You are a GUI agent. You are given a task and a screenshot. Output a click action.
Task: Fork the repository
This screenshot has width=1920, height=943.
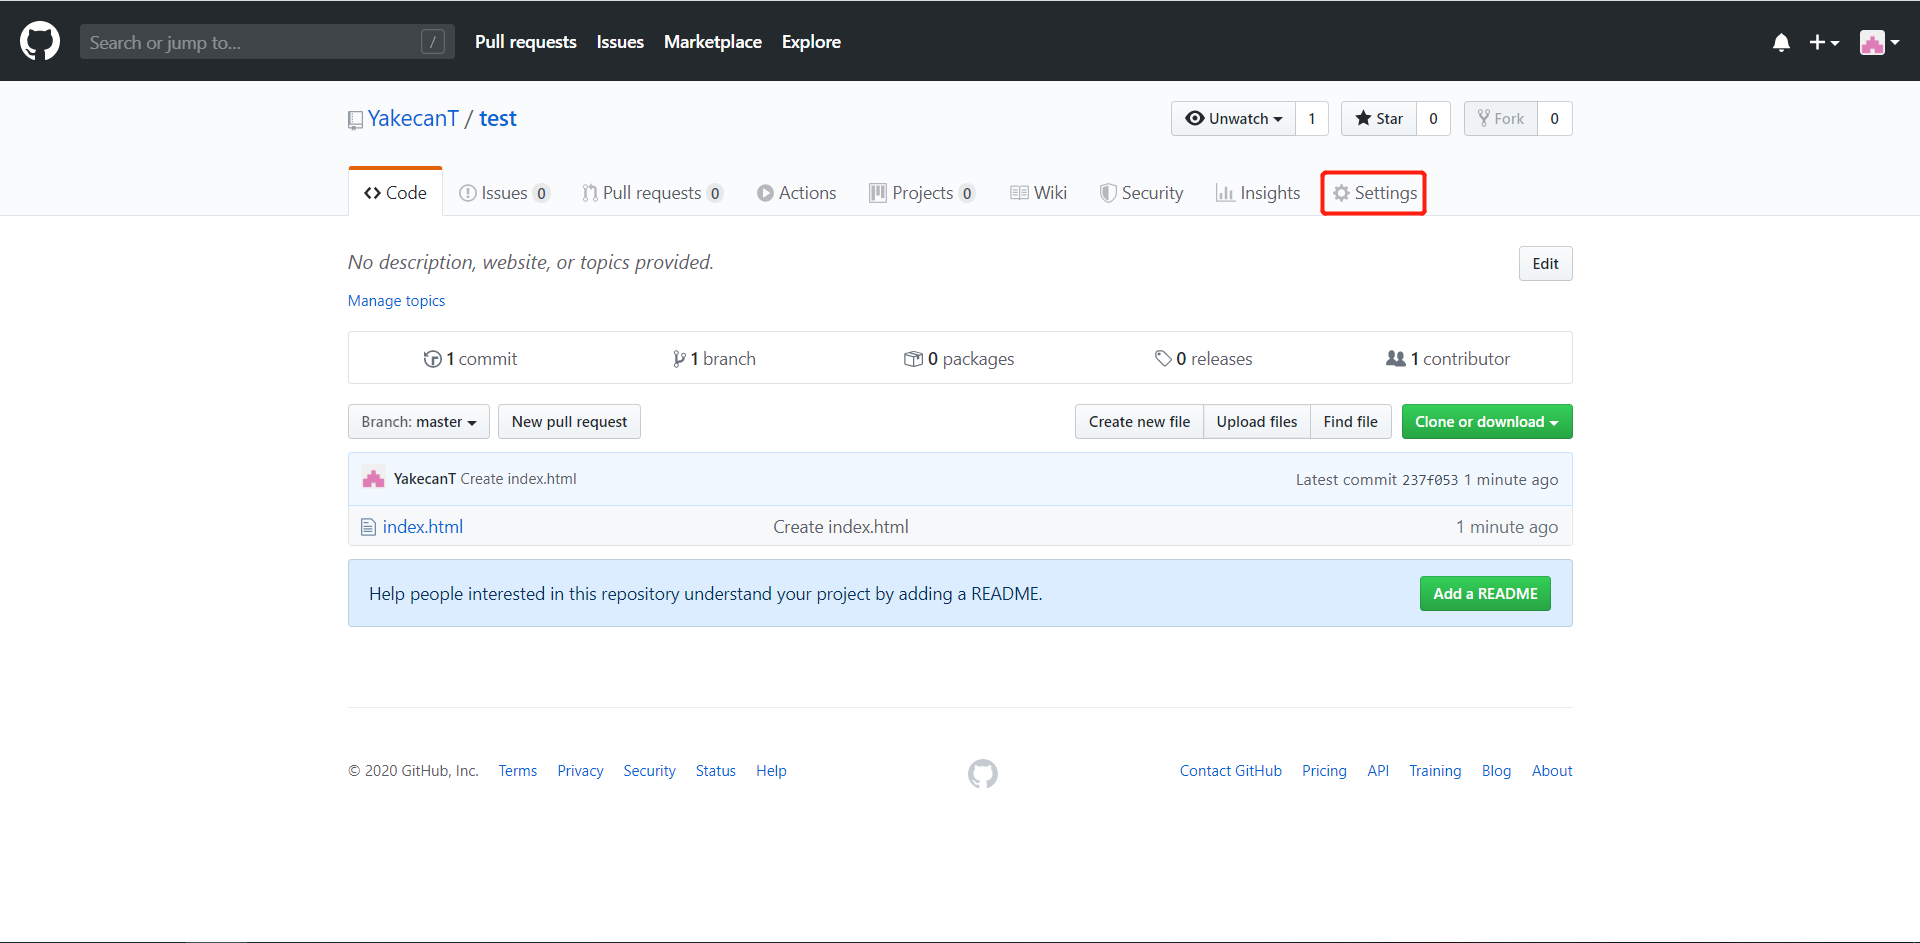pyautogui.click(x=1501, y=118)
